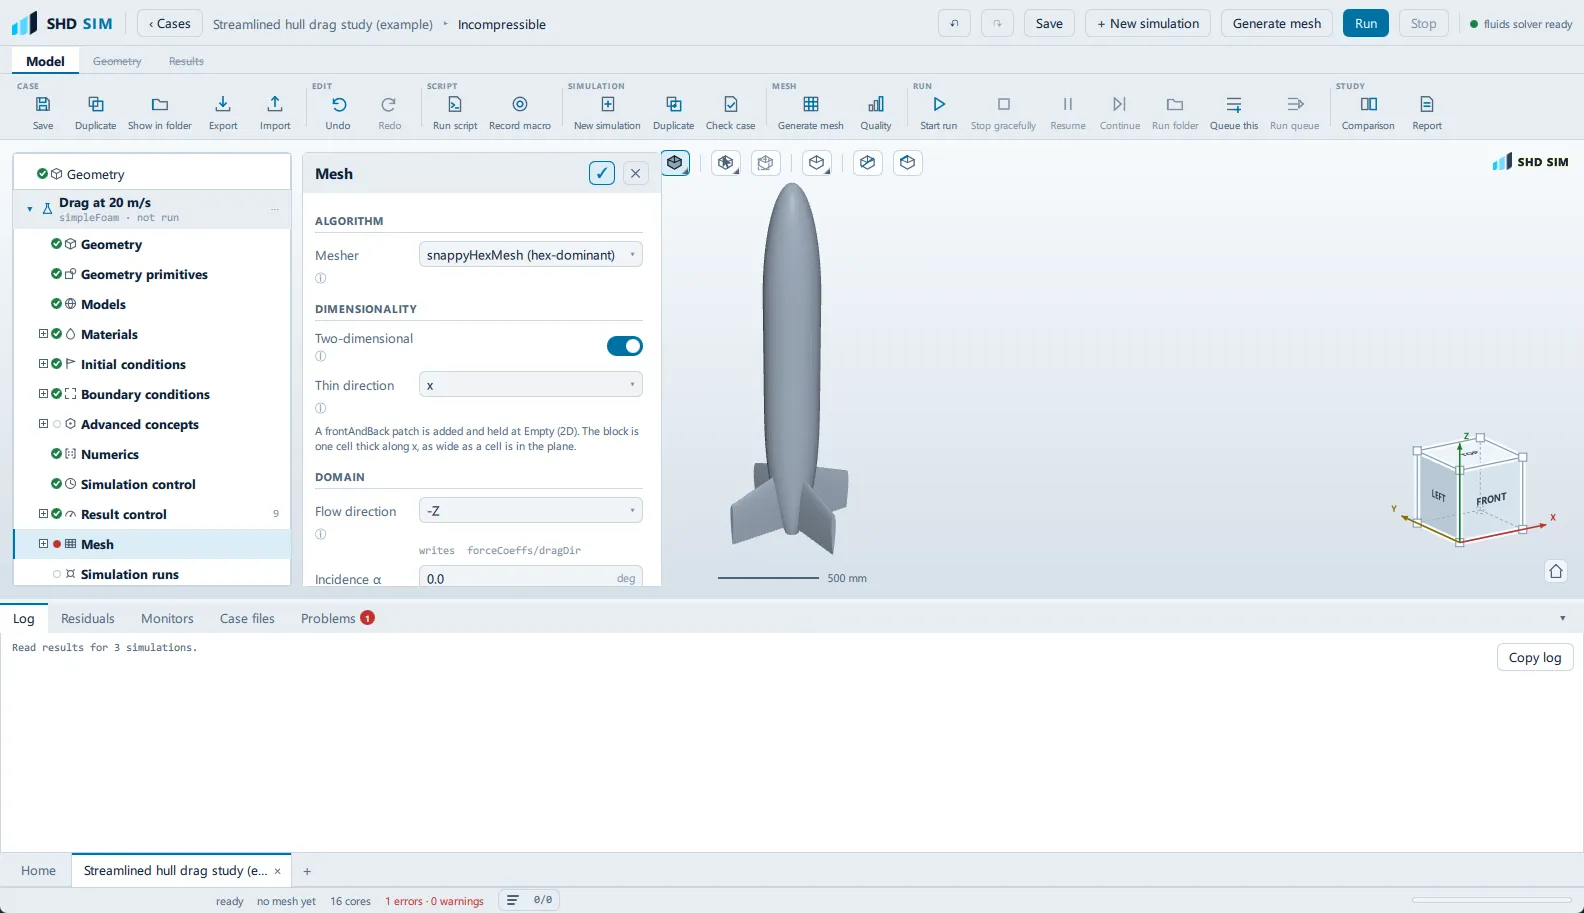Switch to the Residuals tab
The image size is (1584, 913).
88,619
